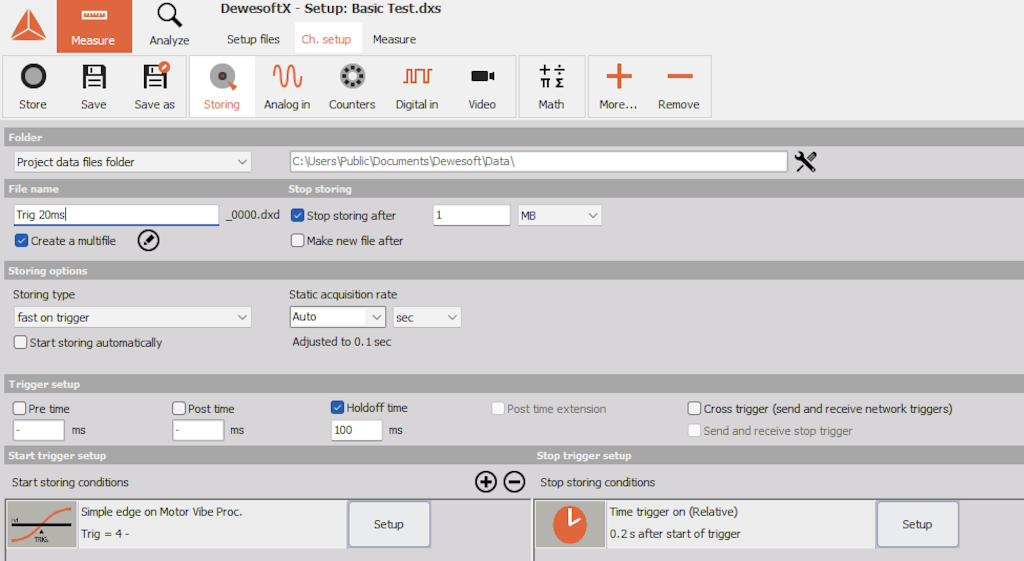Click the data folder path field

pos(539,161)
